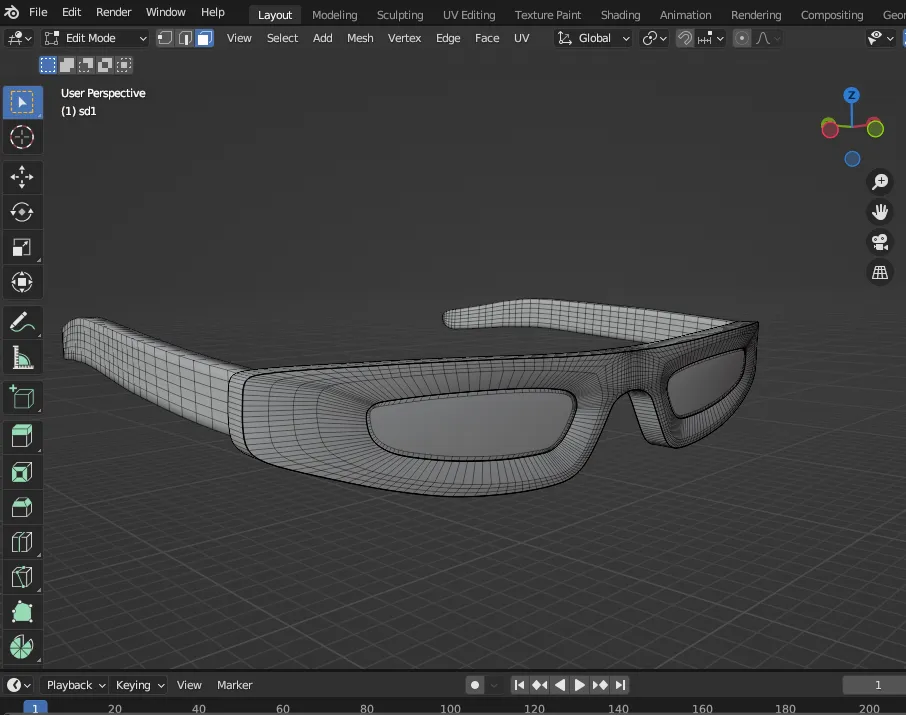Jump to the last frame
The height and width of the screenshot is (715, 906).
(x=620, y=685)
